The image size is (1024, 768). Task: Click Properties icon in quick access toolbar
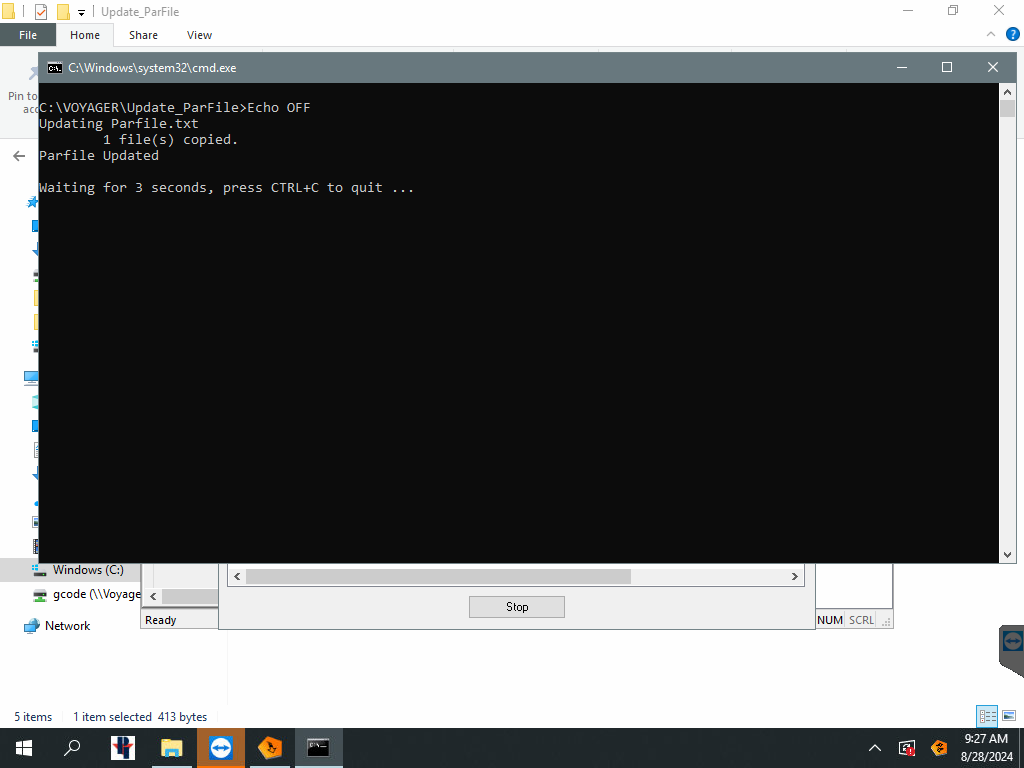point(41,12)
